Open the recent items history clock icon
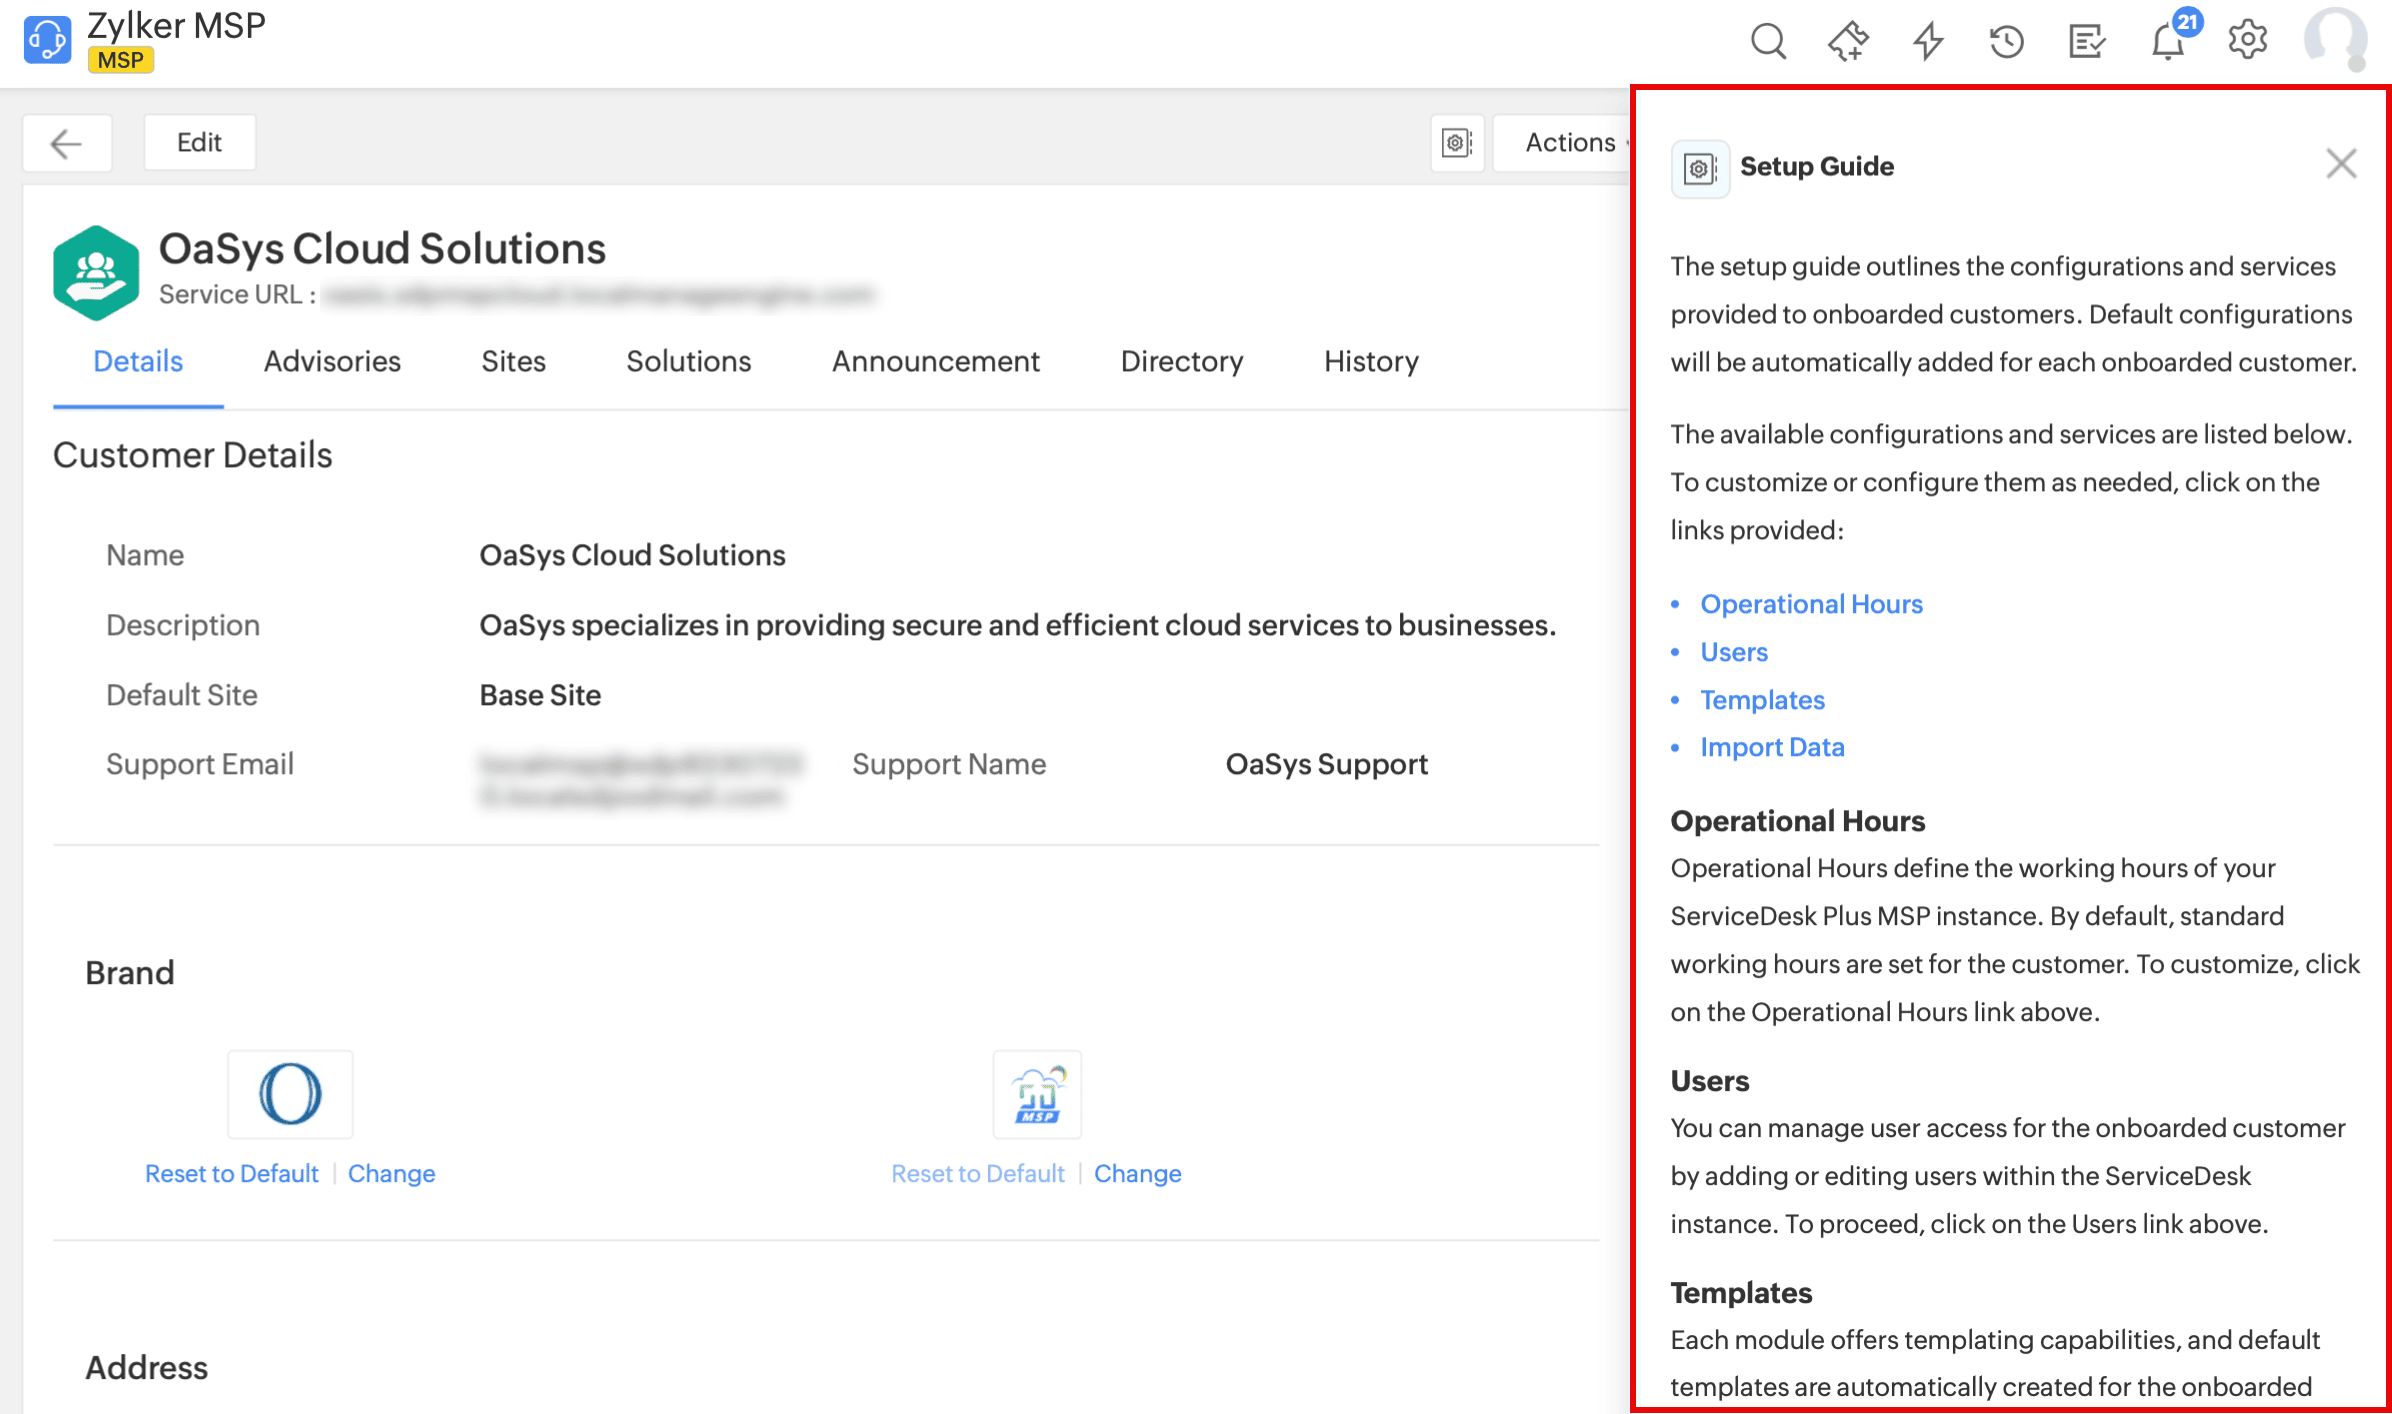This screenshot has width=2392, height=1414. [x=2006, y=41]
